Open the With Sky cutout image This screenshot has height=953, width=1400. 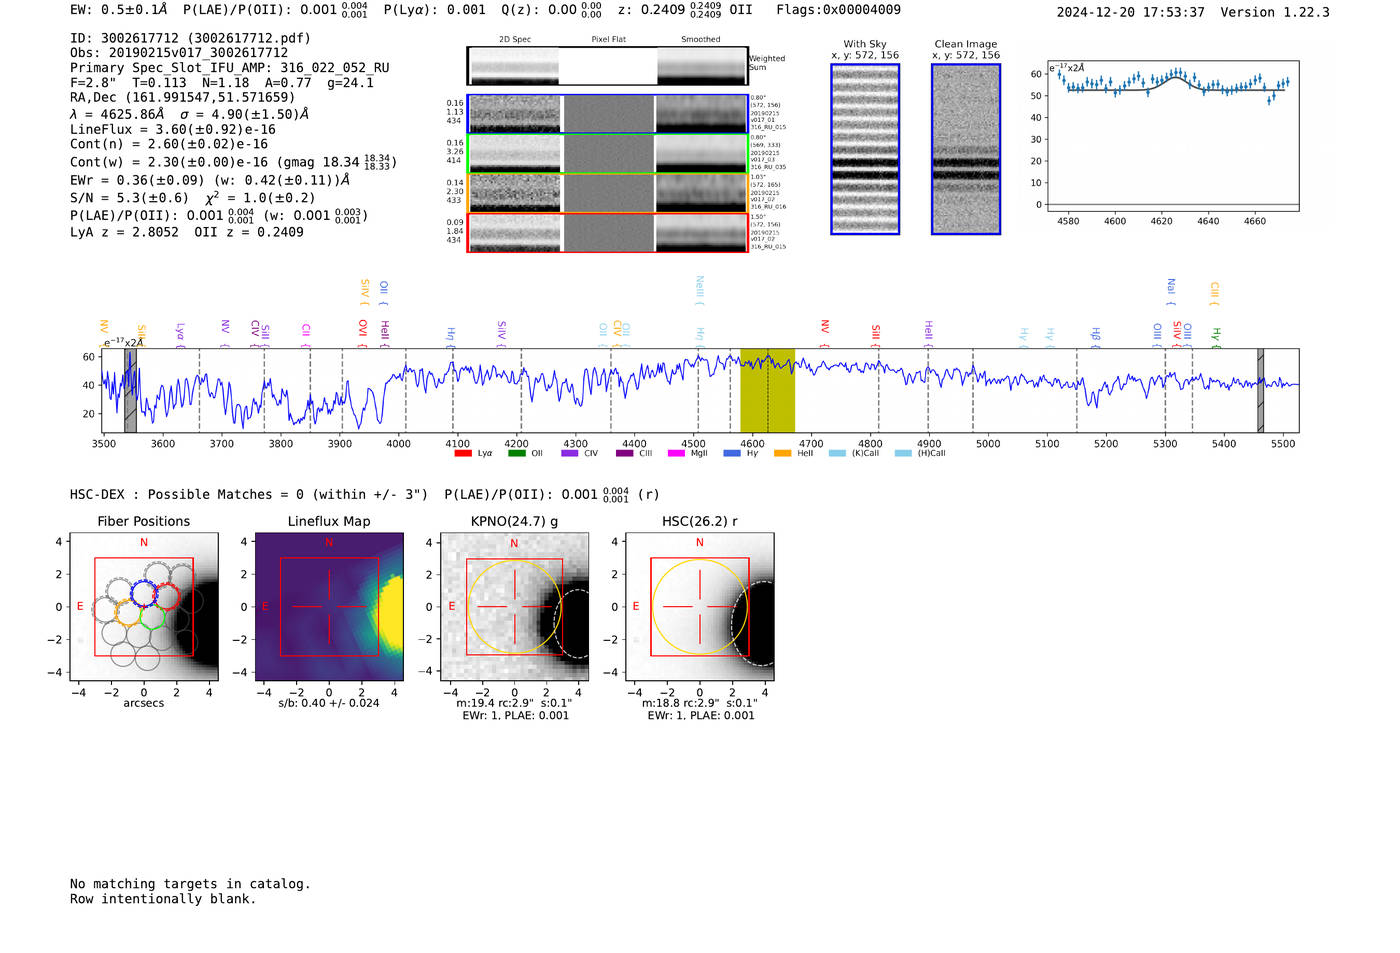tap(865, 149)
